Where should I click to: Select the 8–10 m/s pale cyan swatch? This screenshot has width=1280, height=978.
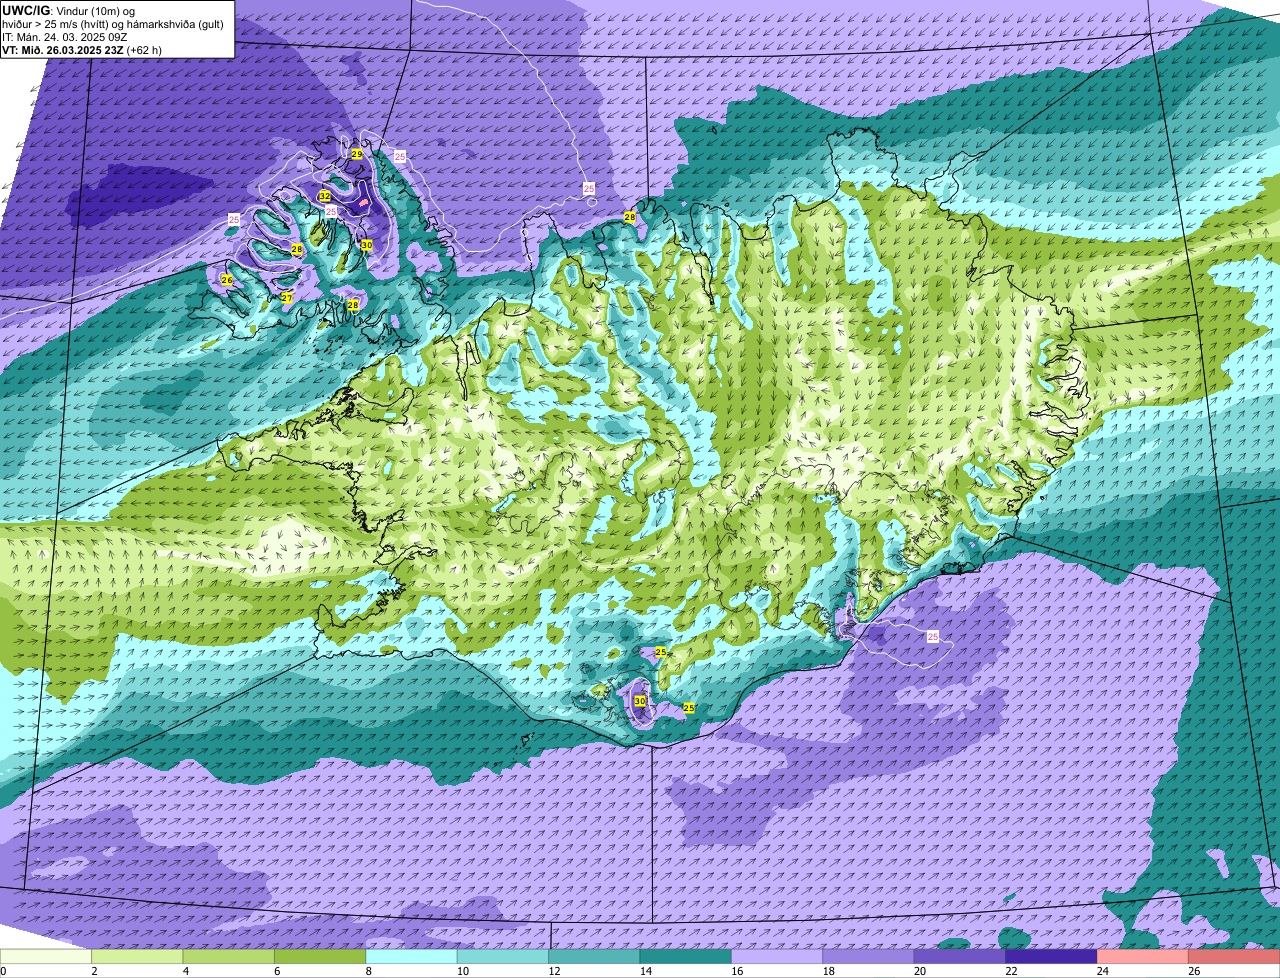tap(412, 957)
